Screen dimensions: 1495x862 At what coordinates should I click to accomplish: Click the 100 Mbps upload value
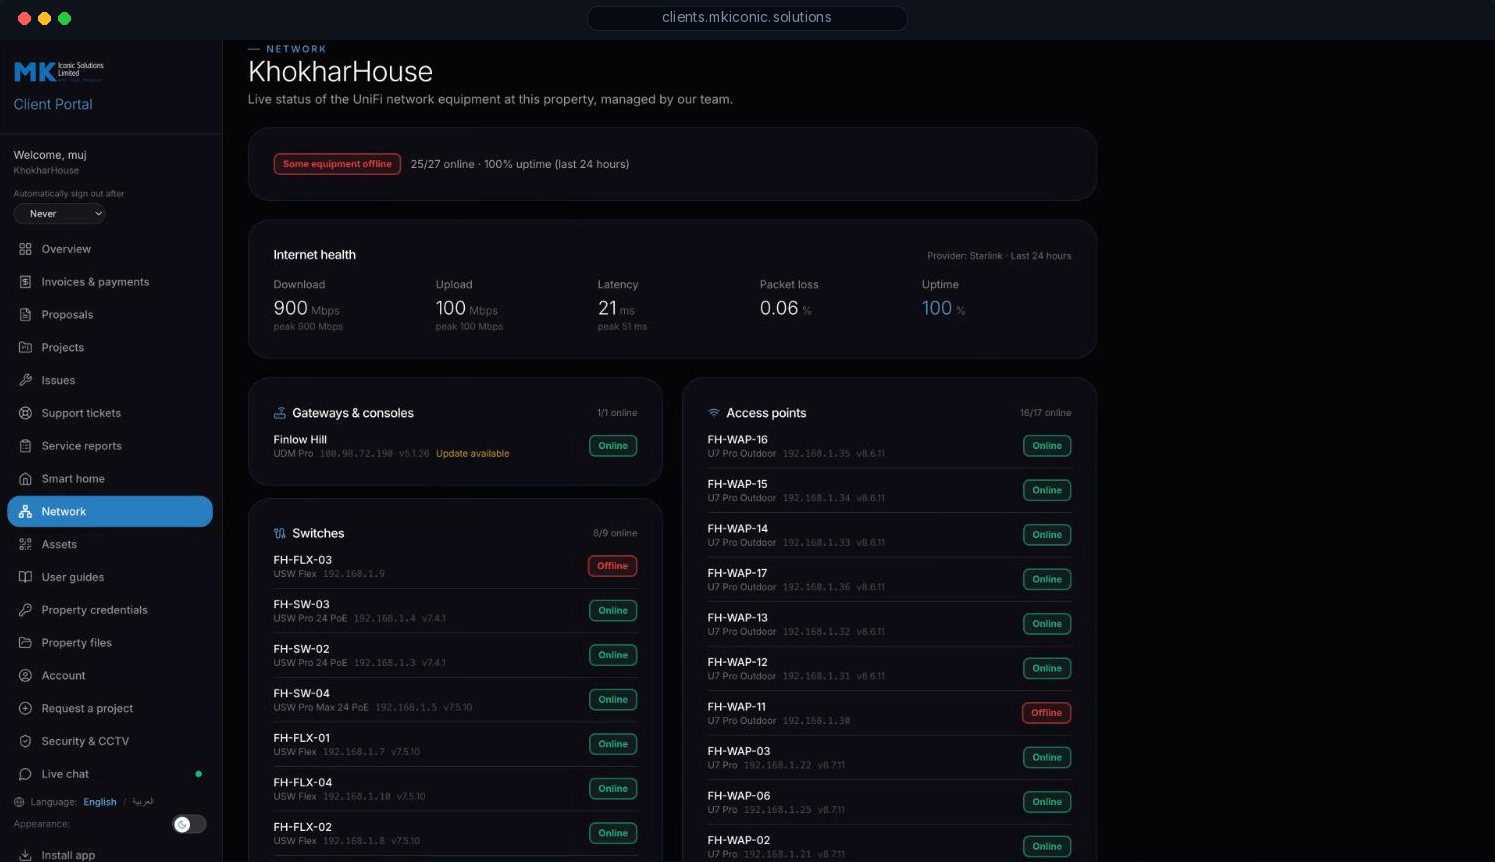pos(467,309)
